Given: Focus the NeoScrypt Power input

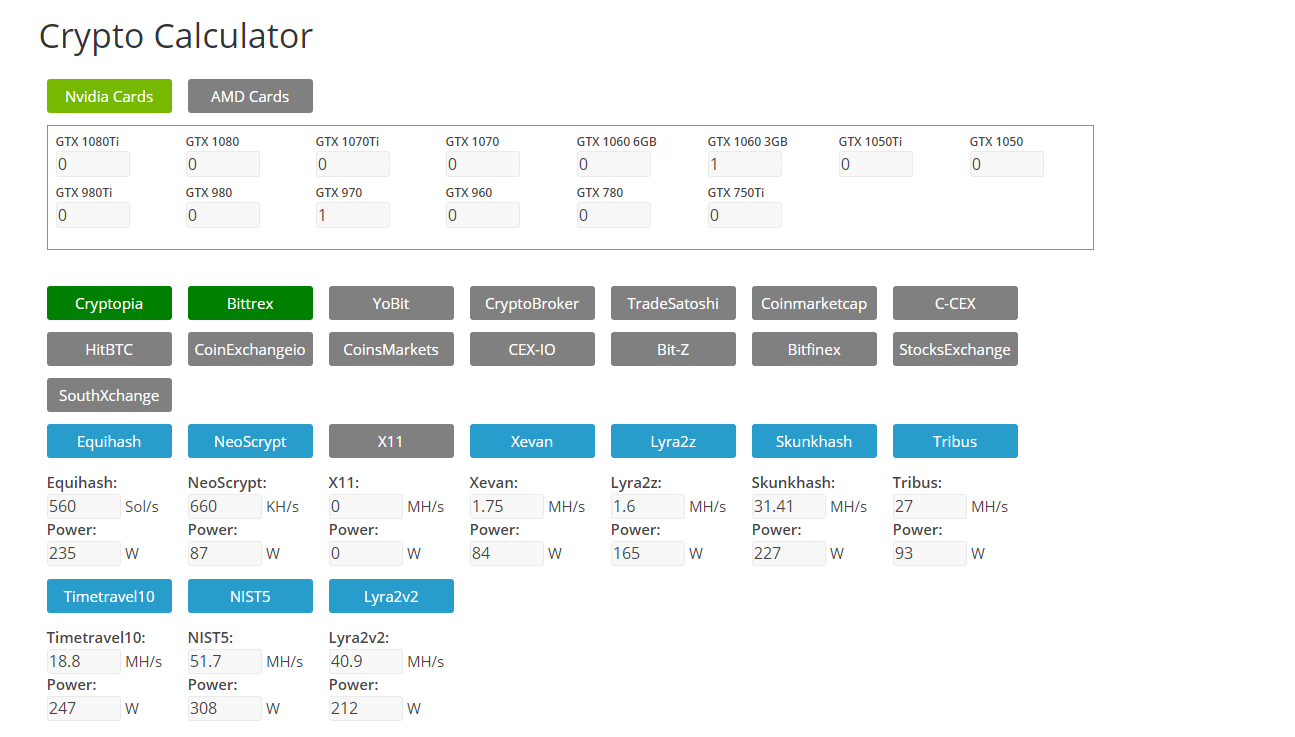Looking at the screenshot, I should click(x=225, y=553).
